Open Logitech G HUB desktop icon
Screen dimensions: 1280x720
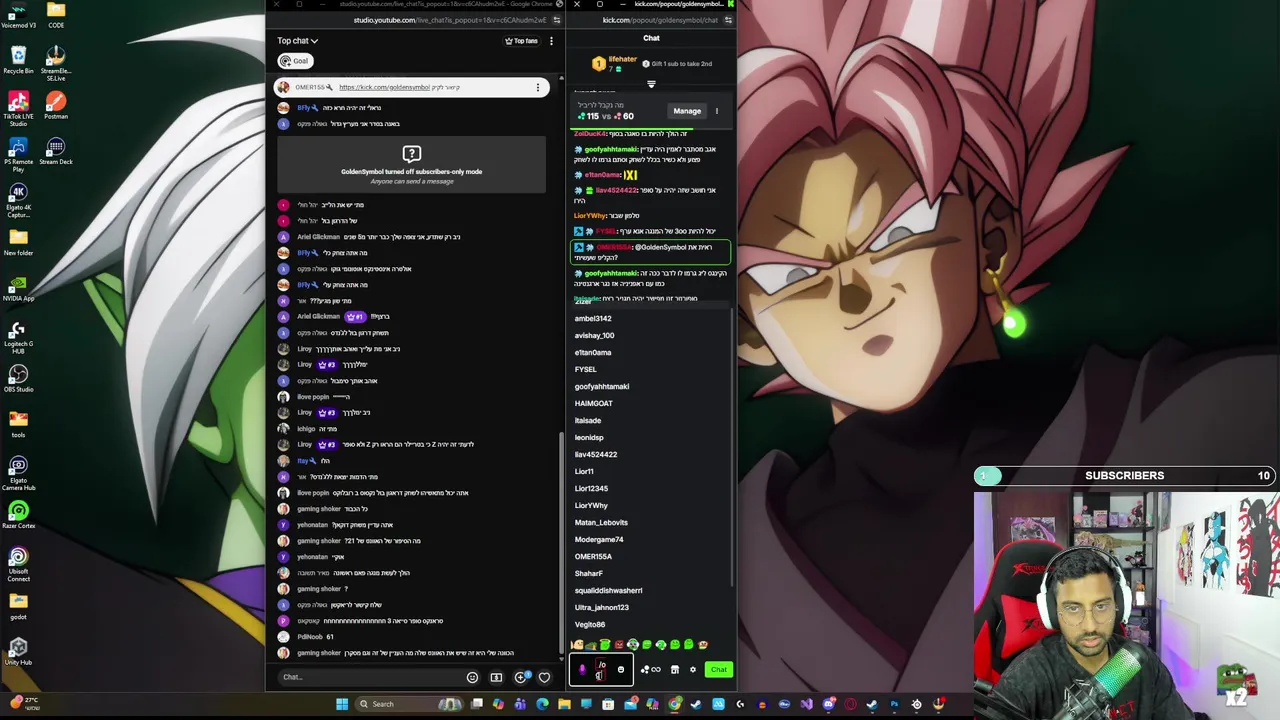click(18, 335)
